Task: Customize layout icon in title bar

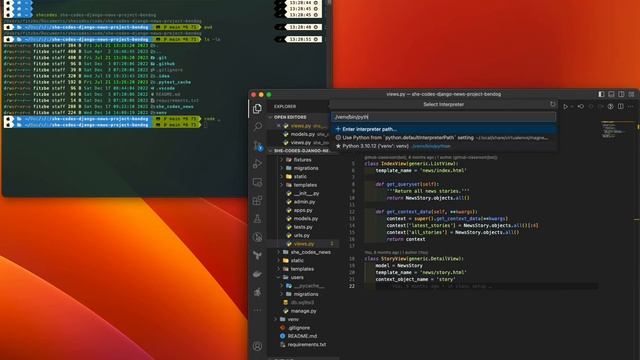Action: point(631,94)
